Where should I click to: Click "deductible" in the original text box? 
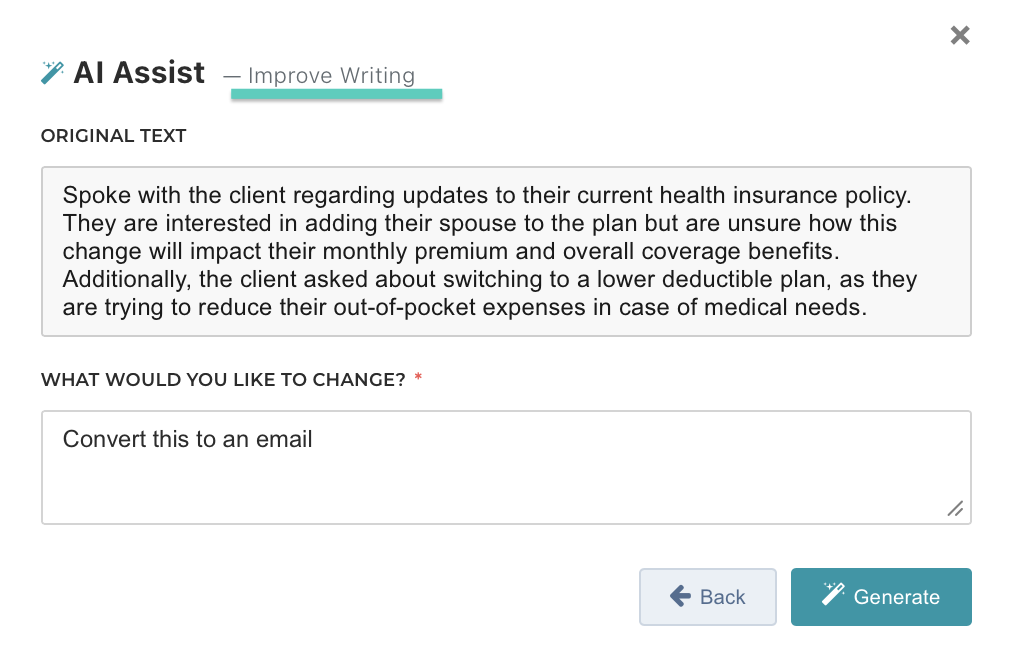coord(682,279)
